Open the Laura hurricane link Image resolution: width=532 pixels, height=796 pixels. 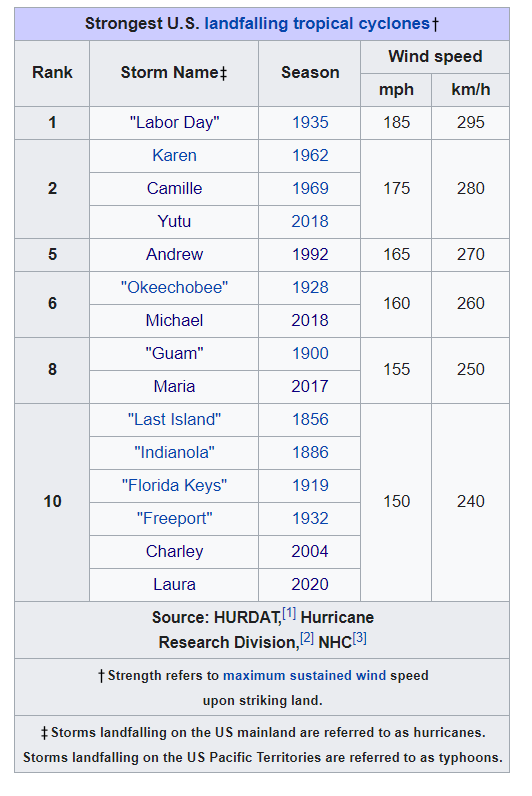pyautogui.click(x=174, y=584)
